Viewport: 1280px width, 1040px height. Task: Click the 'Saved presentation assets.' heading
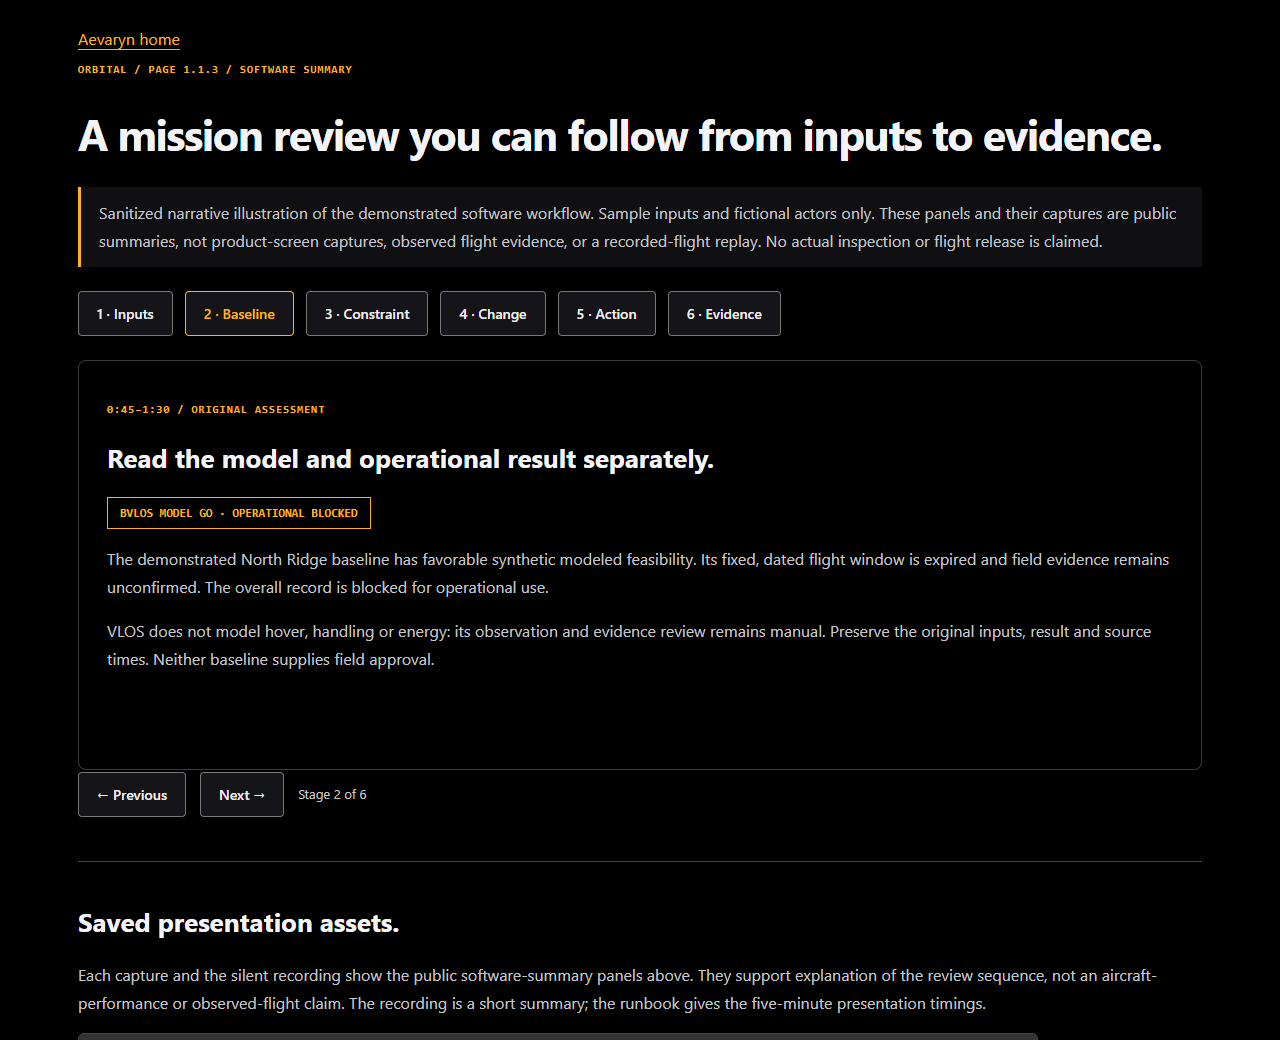(x=238, y=923)
